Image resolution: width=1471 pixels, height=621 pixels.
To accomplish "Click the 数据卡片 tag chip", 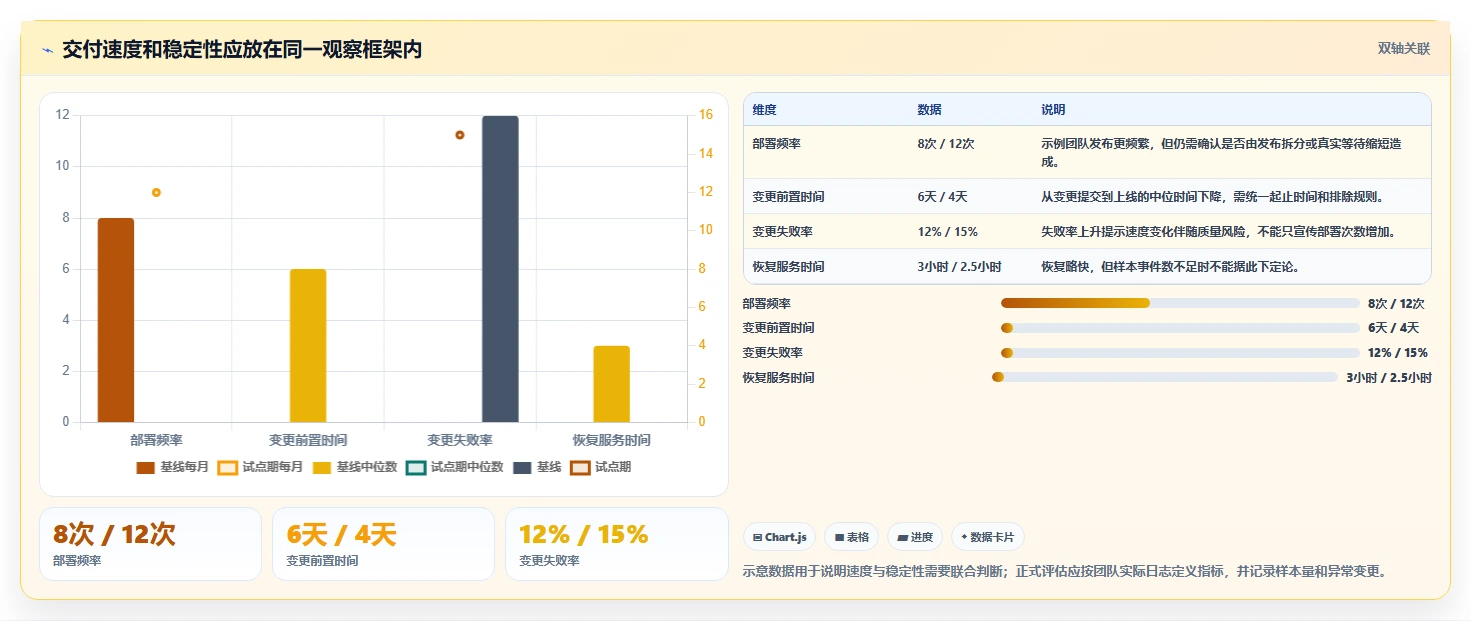I will point(988,537).
